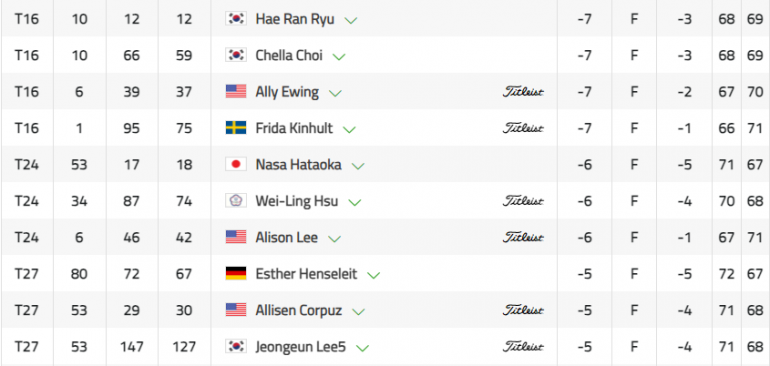
Task: Click South Korea flag beside Hae Ran Ryu
Action: [236, 19]
